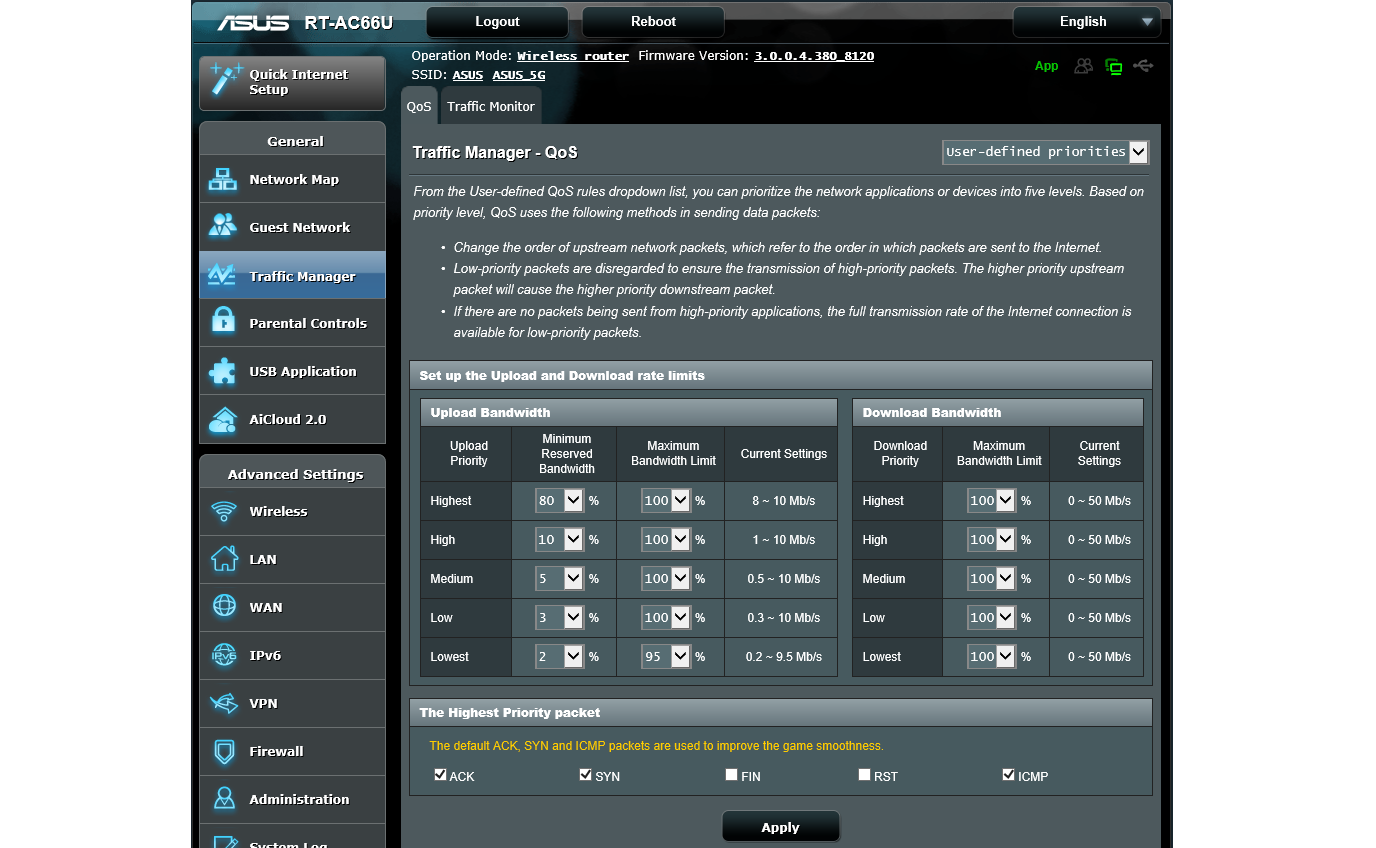
Task: Click the Guest Network people icon
Action: click(223, 226)
